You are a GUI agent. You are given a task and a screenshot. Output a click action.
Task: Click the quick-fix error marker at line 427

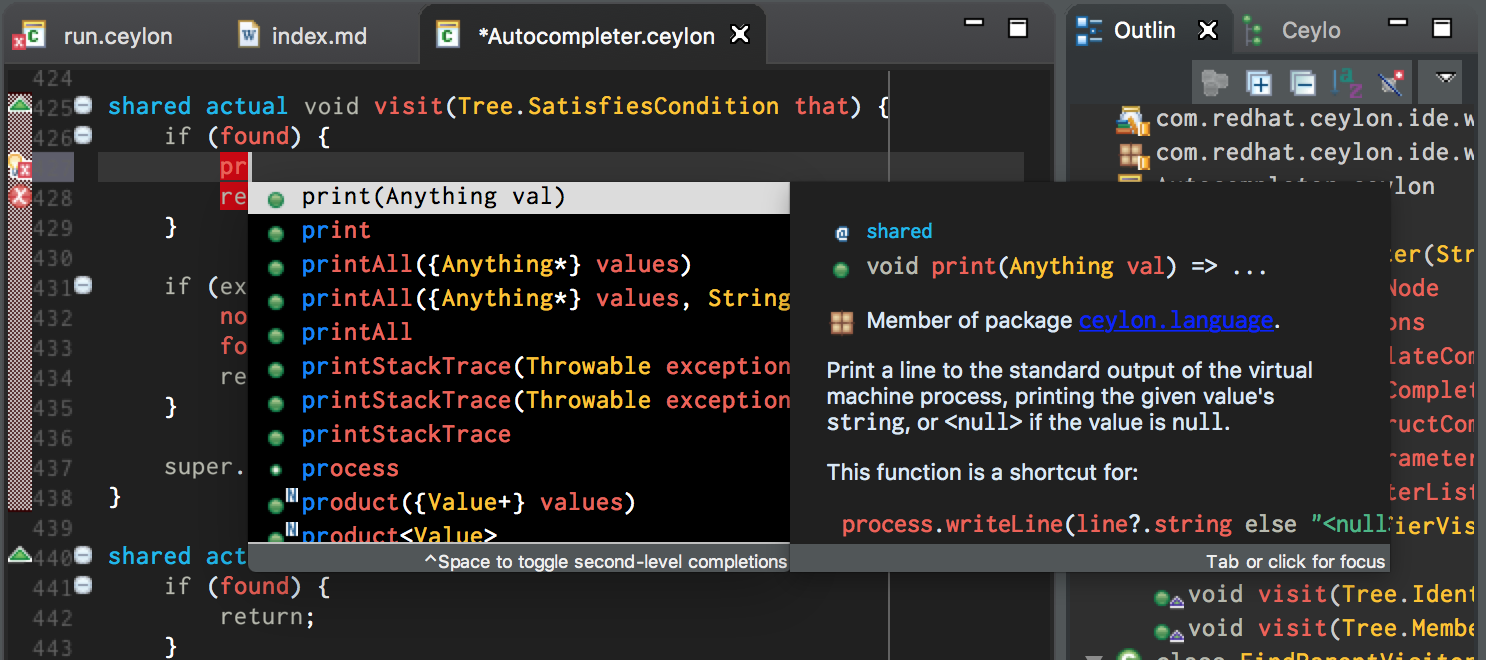[x=20, y=166]
